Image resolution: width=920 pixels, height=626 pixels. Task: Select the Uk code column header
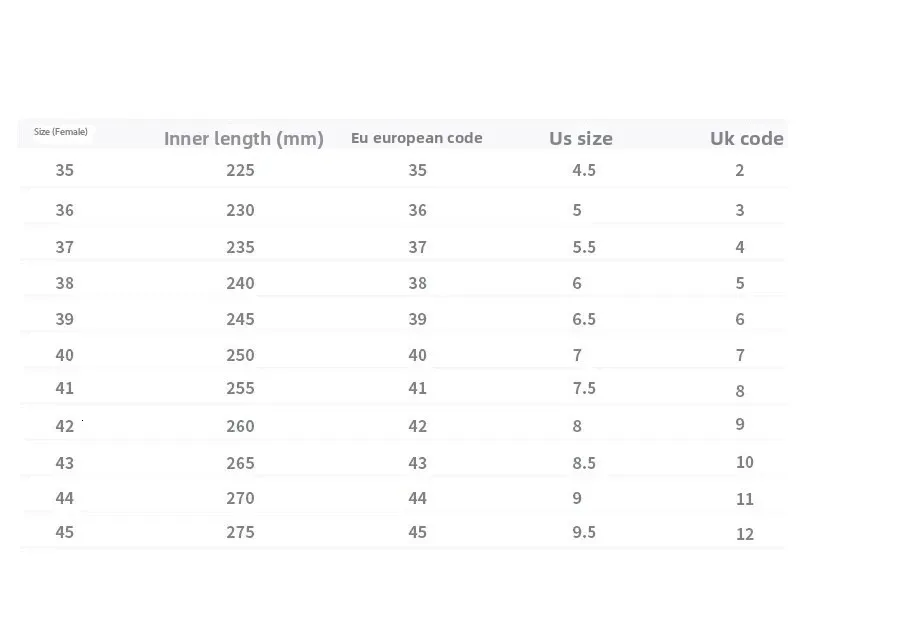[x=746, y=138]
